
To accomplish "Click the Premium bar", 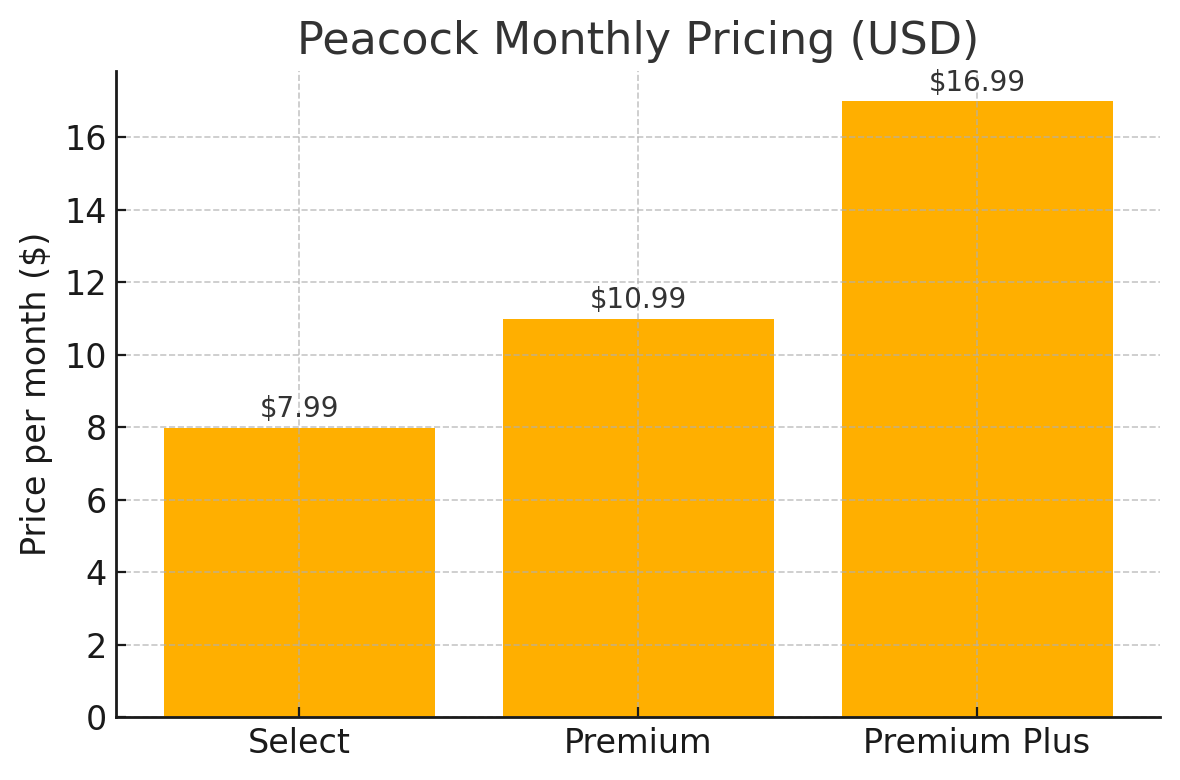I will (x=638, y=518).
